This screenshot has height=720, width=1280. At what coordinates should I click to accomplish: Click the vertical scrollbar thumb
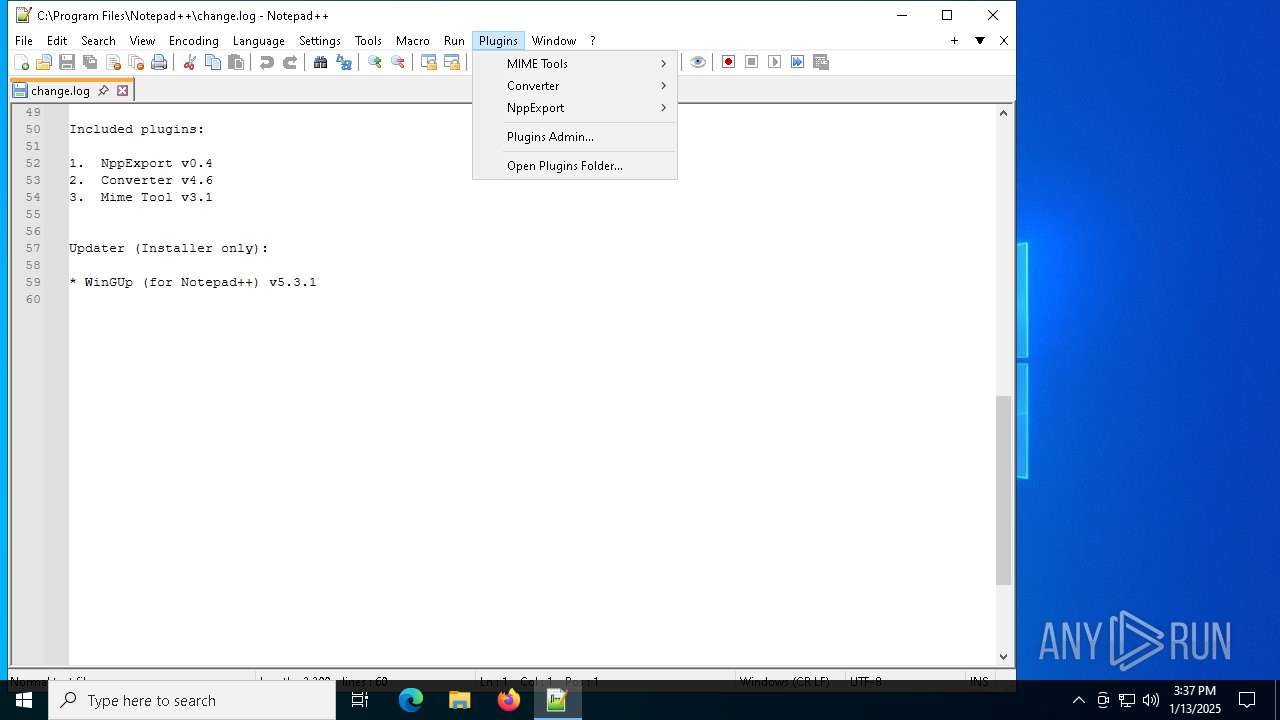1003,490
